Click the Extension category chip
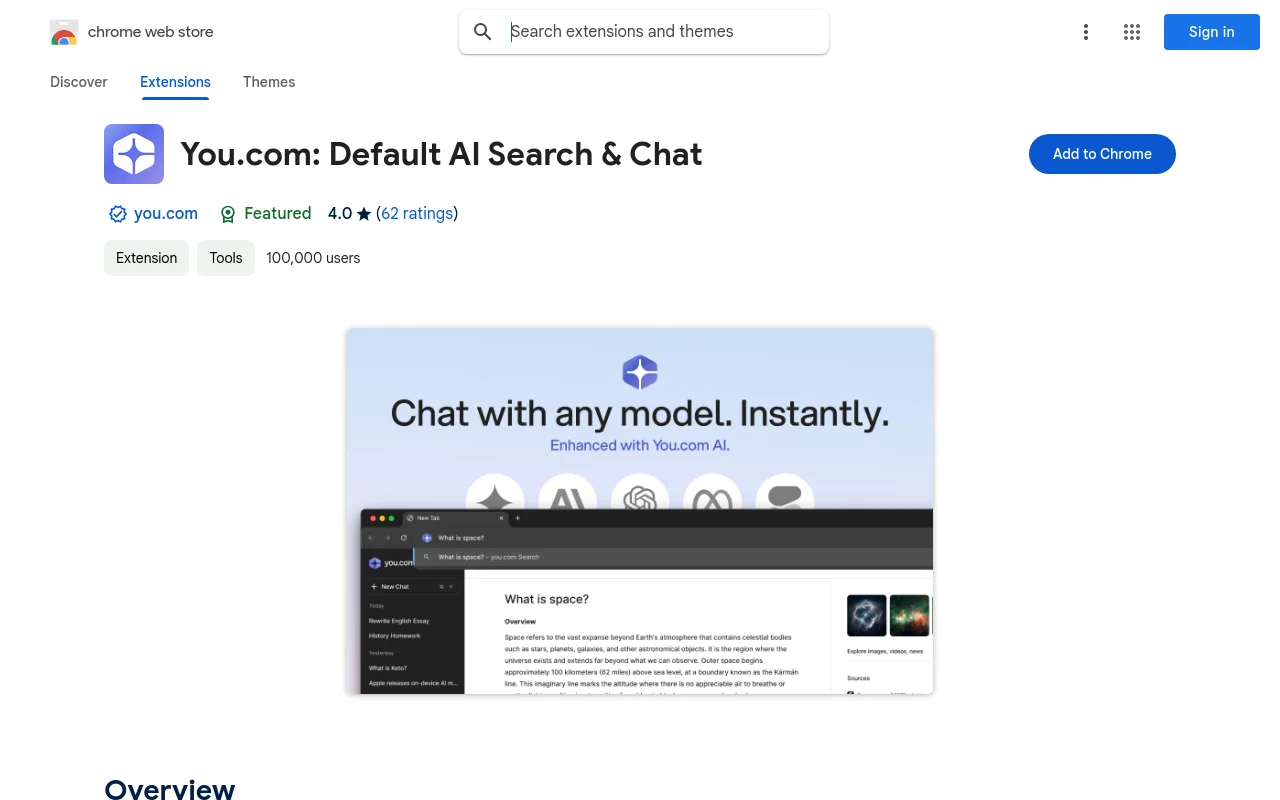Image resolution: width=1280 pixels, height=800 pixels. click(x=146, y=258)
